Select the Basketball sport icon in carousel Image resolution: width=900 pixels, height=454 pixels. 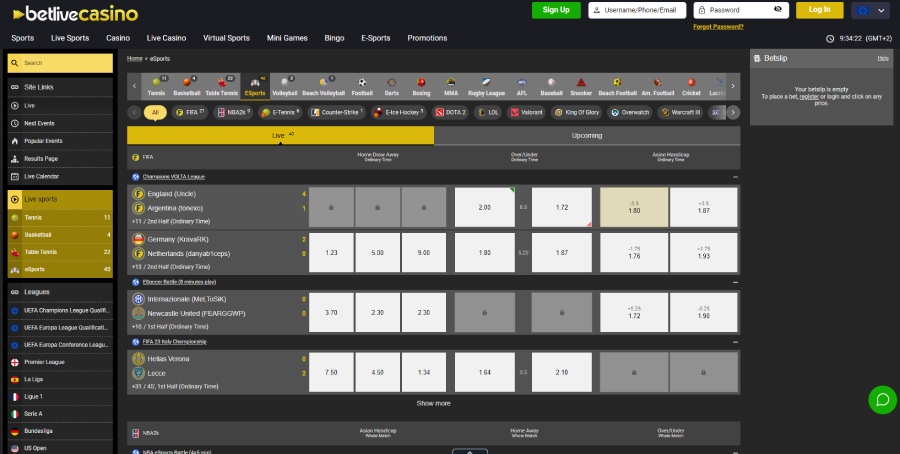[x=187, y=86]
